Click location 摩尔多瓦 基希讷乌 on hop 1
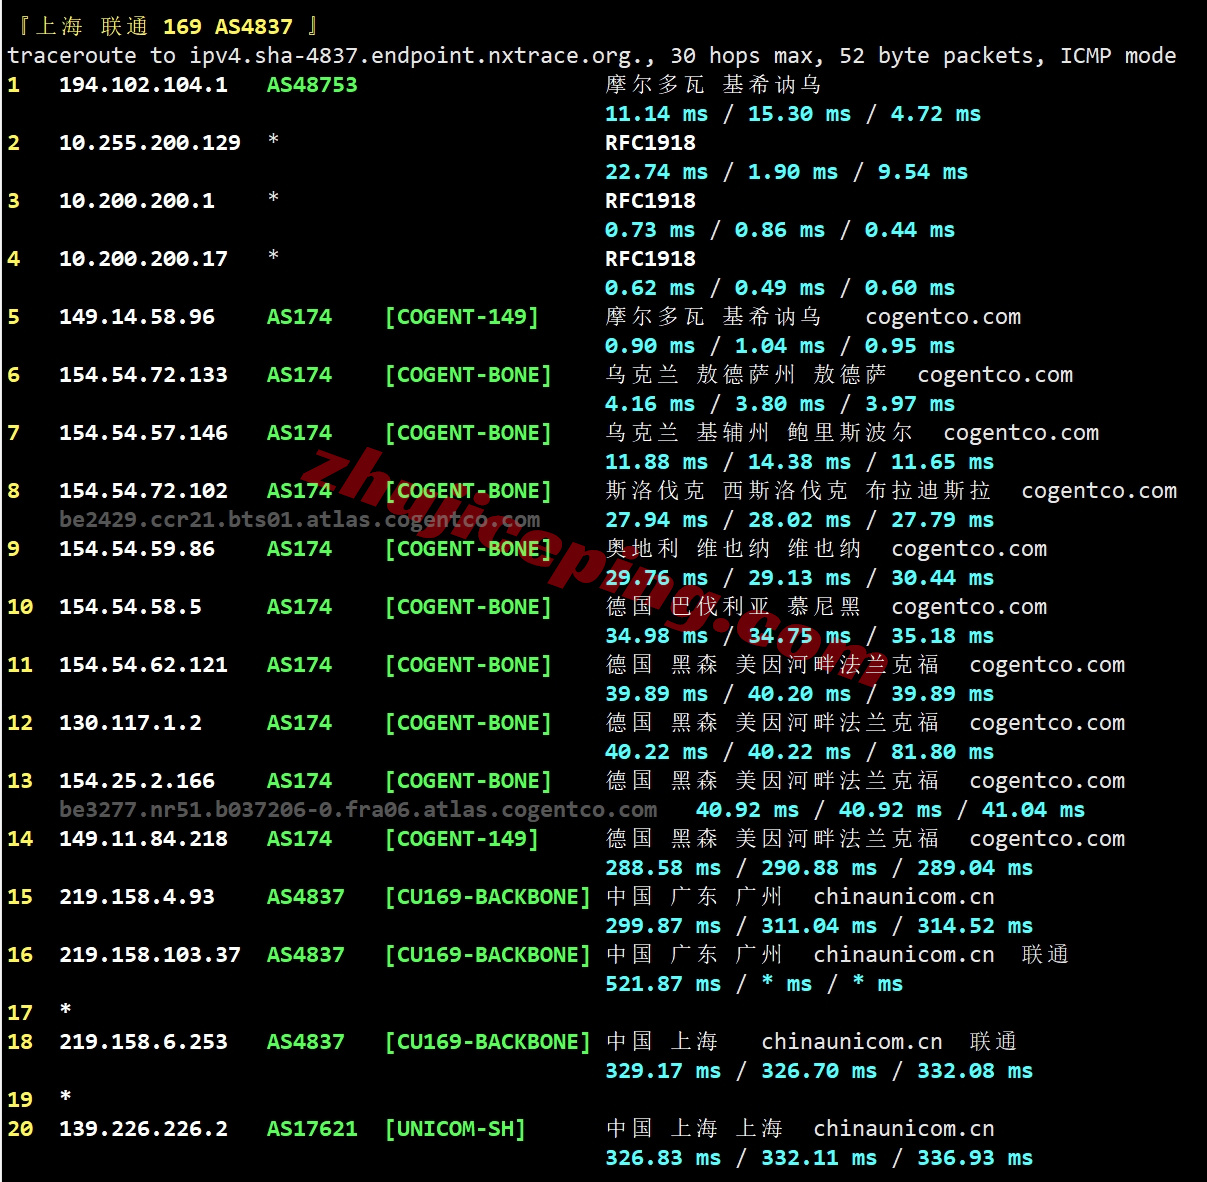This screenshot has width=1207, height=1182. (x=713, y=85)
